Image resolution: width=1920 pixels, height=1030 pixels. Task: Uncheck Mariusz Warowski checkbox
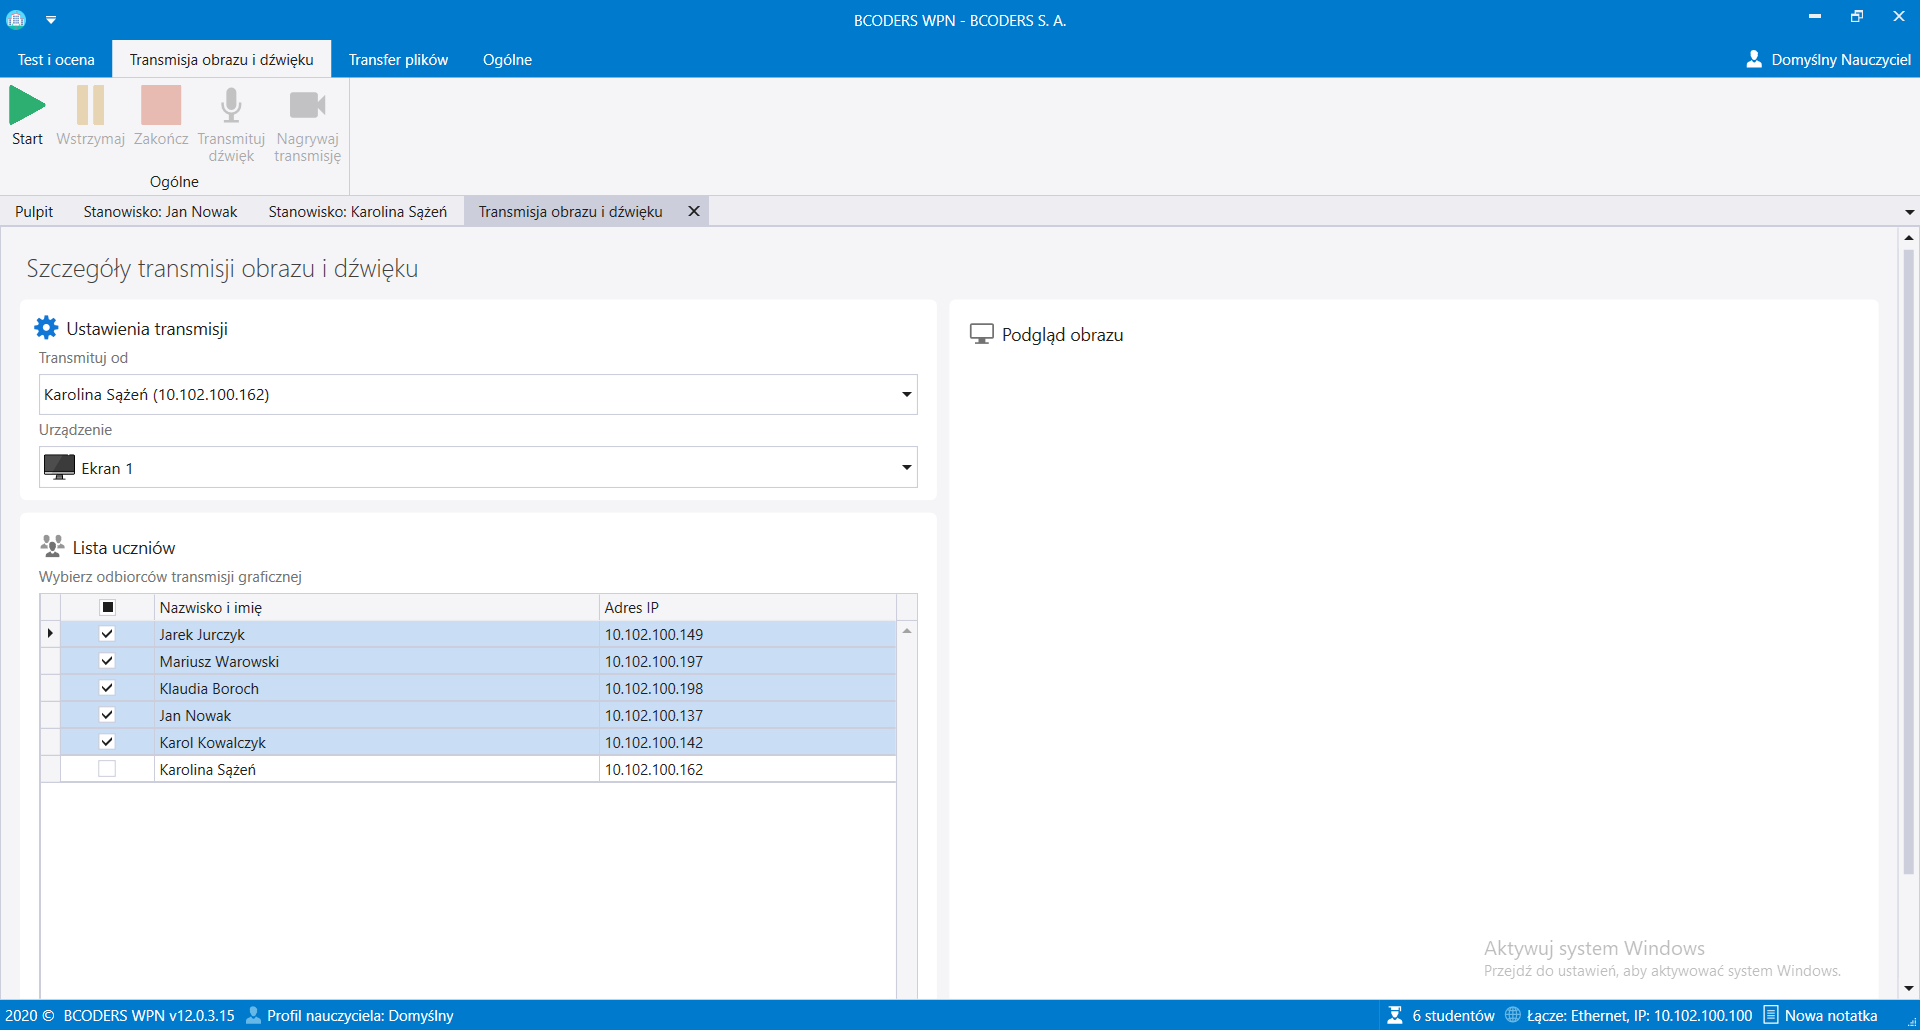point(107,661)
